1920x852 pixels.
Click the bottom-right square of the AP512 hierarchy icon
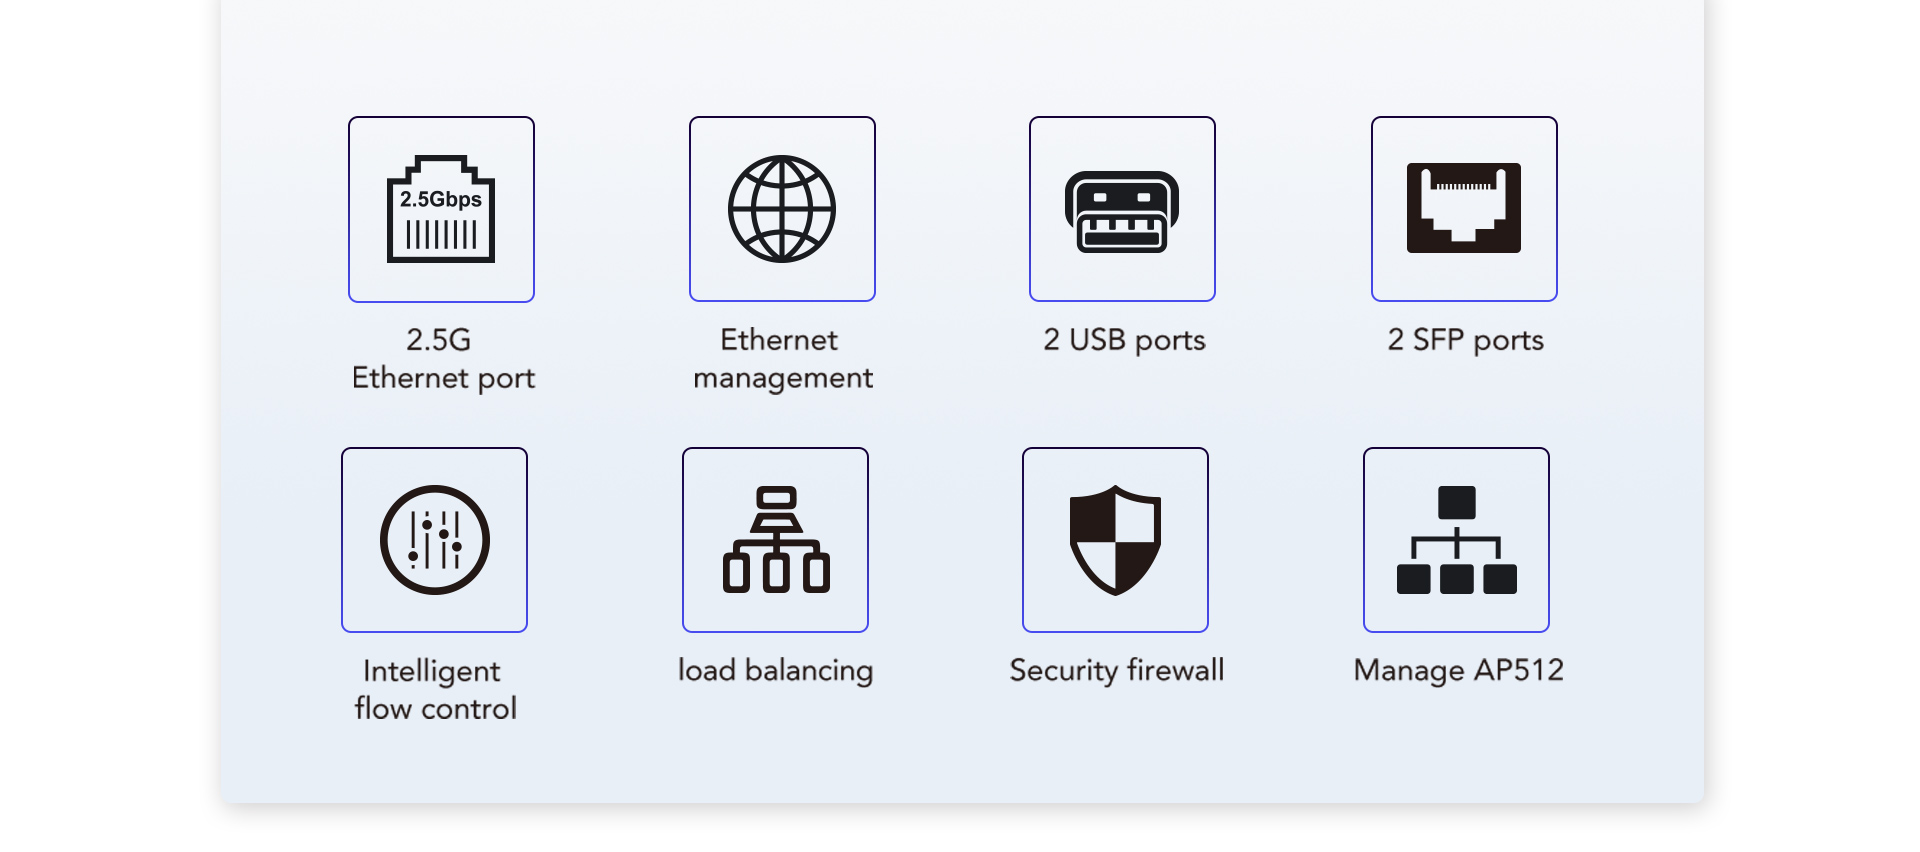(x=1500, y=579)
